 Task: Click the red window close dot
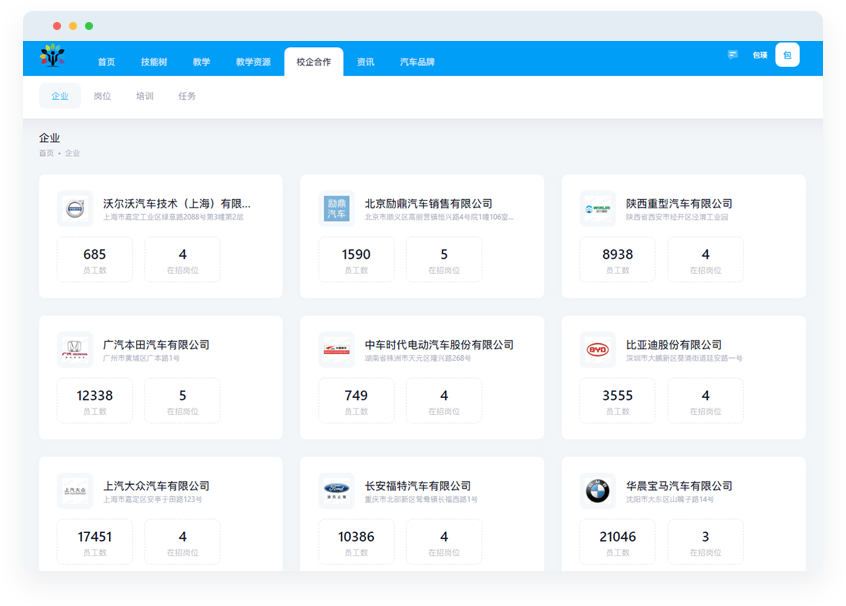(57, 26)
